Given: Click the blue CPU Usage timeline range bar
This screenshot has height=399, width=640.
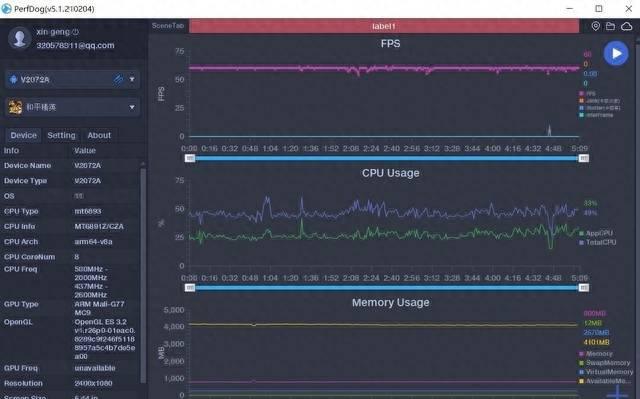Looking at the screenshot, I should point(387,288).
